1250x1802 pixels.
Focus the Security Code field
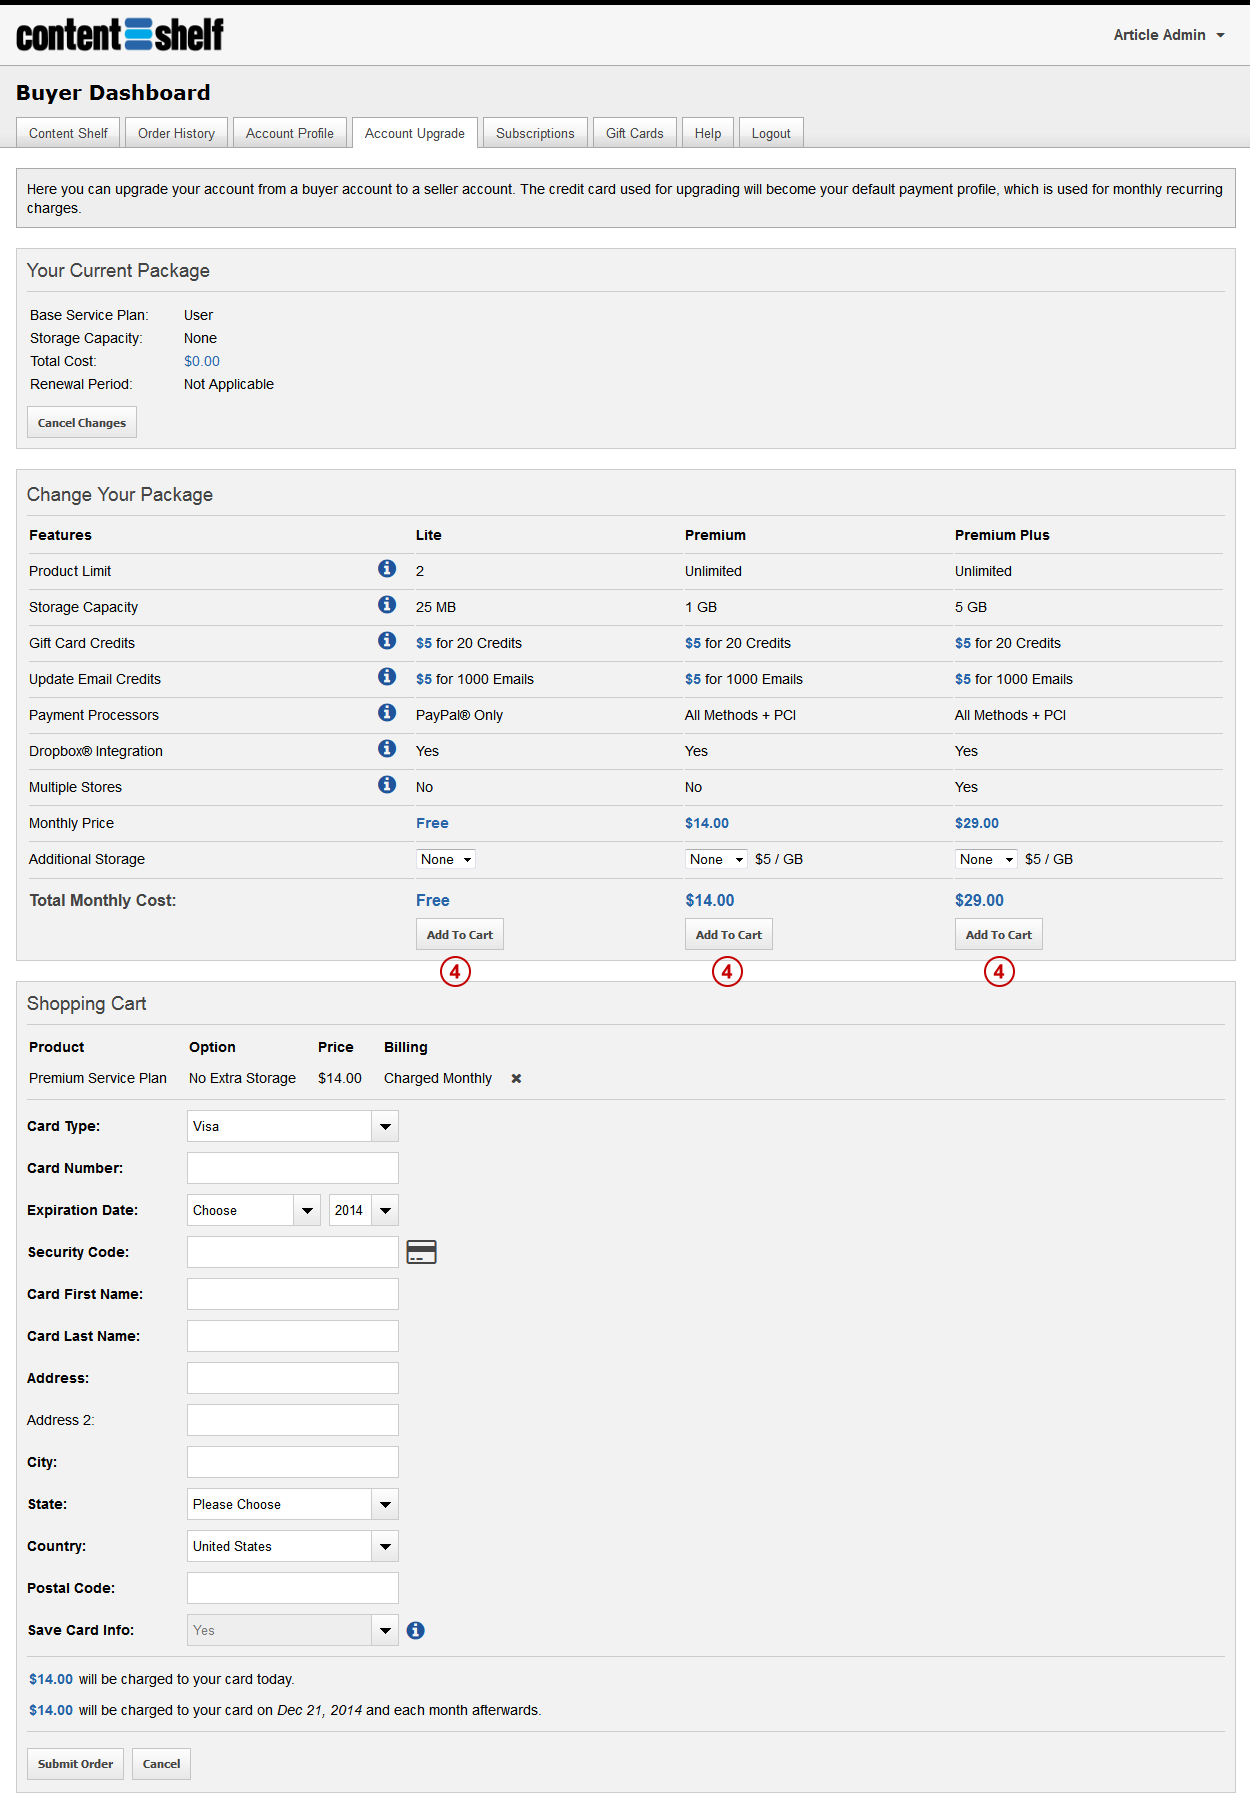tap(293, 1252)
